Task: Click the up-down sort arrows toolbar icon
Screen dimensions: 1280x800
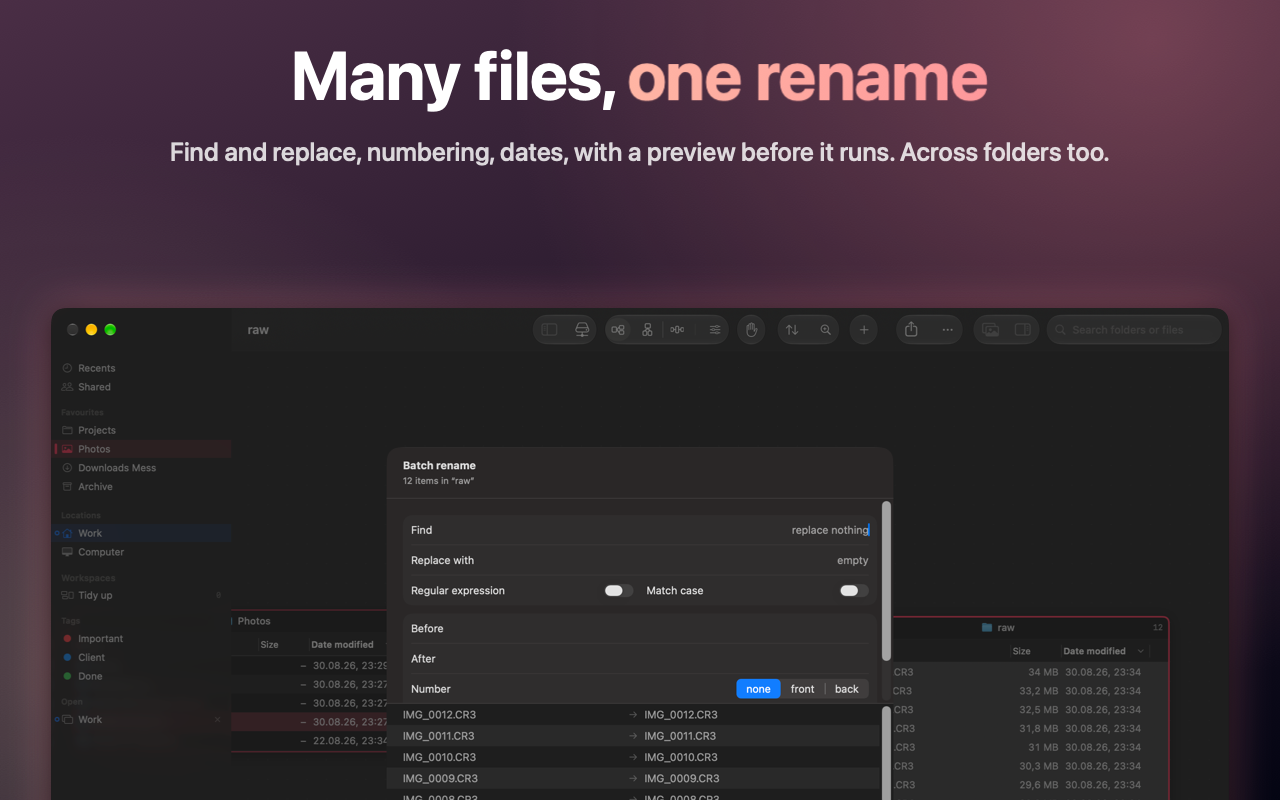Action: 792,330
